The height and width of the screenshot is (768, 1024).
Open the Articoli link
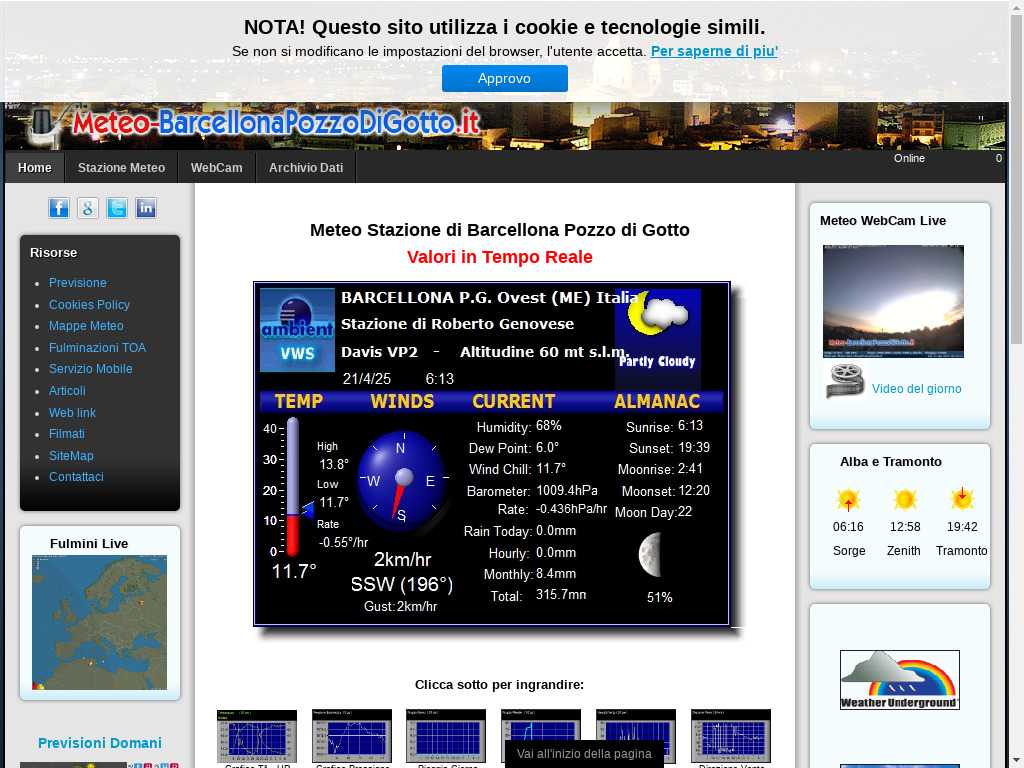click(x=67, y=391)
